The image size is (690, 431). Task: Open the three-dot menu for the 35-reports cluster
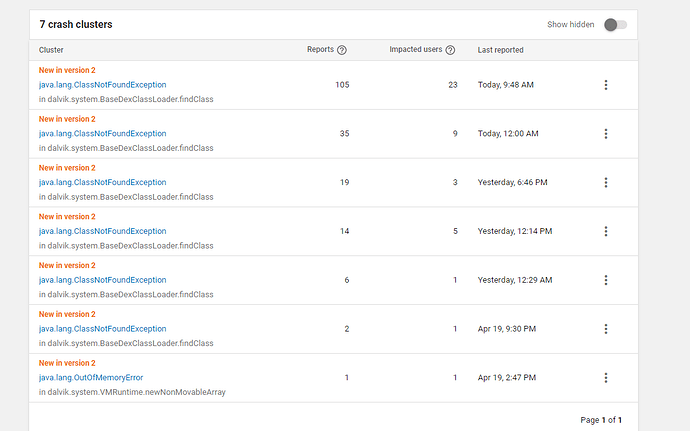click(x=606, y=134)
